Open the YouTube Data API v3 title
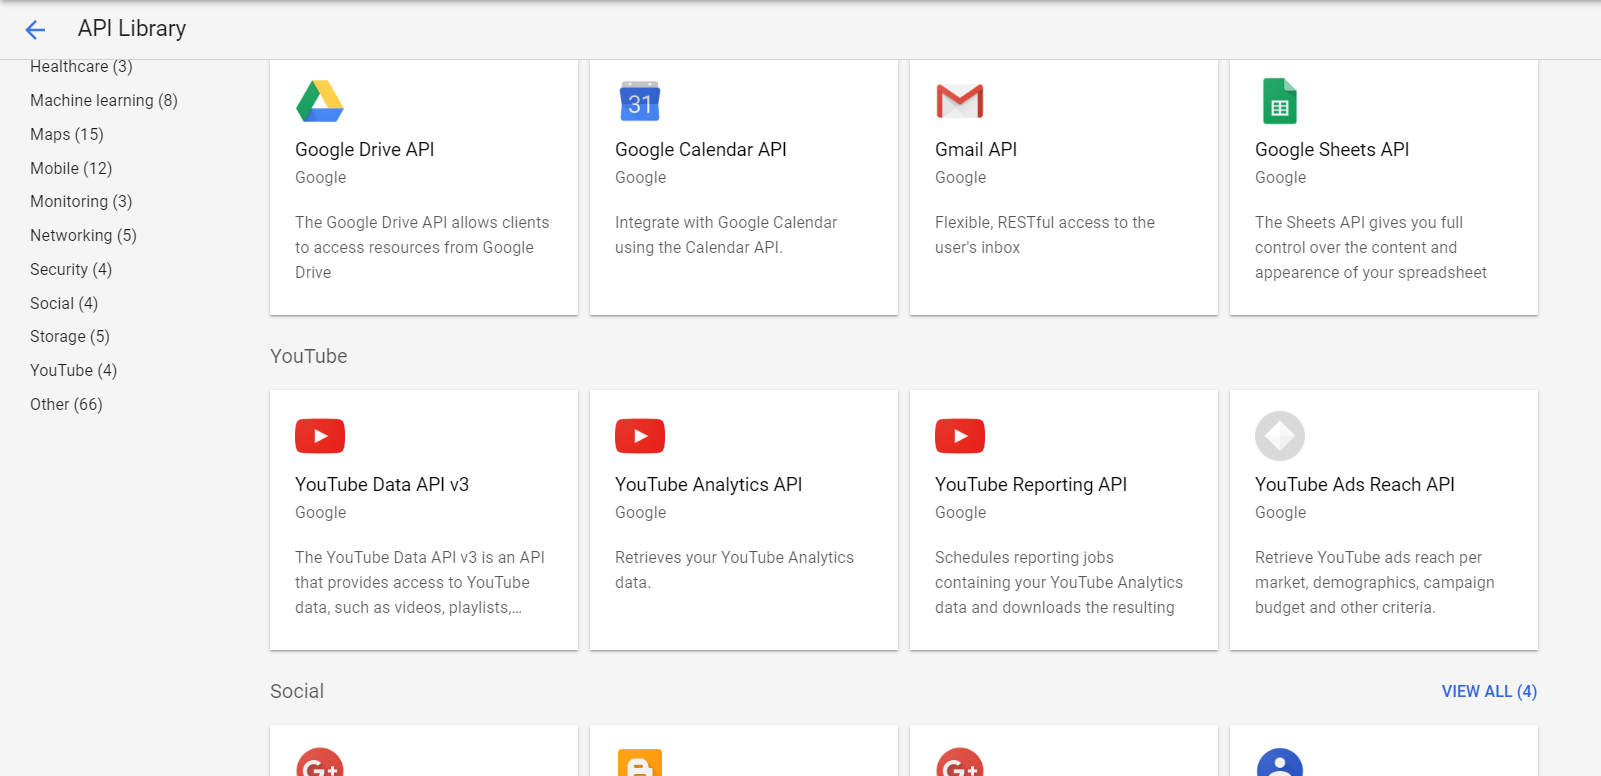The image size is (1601, 776). coord(381,484)
